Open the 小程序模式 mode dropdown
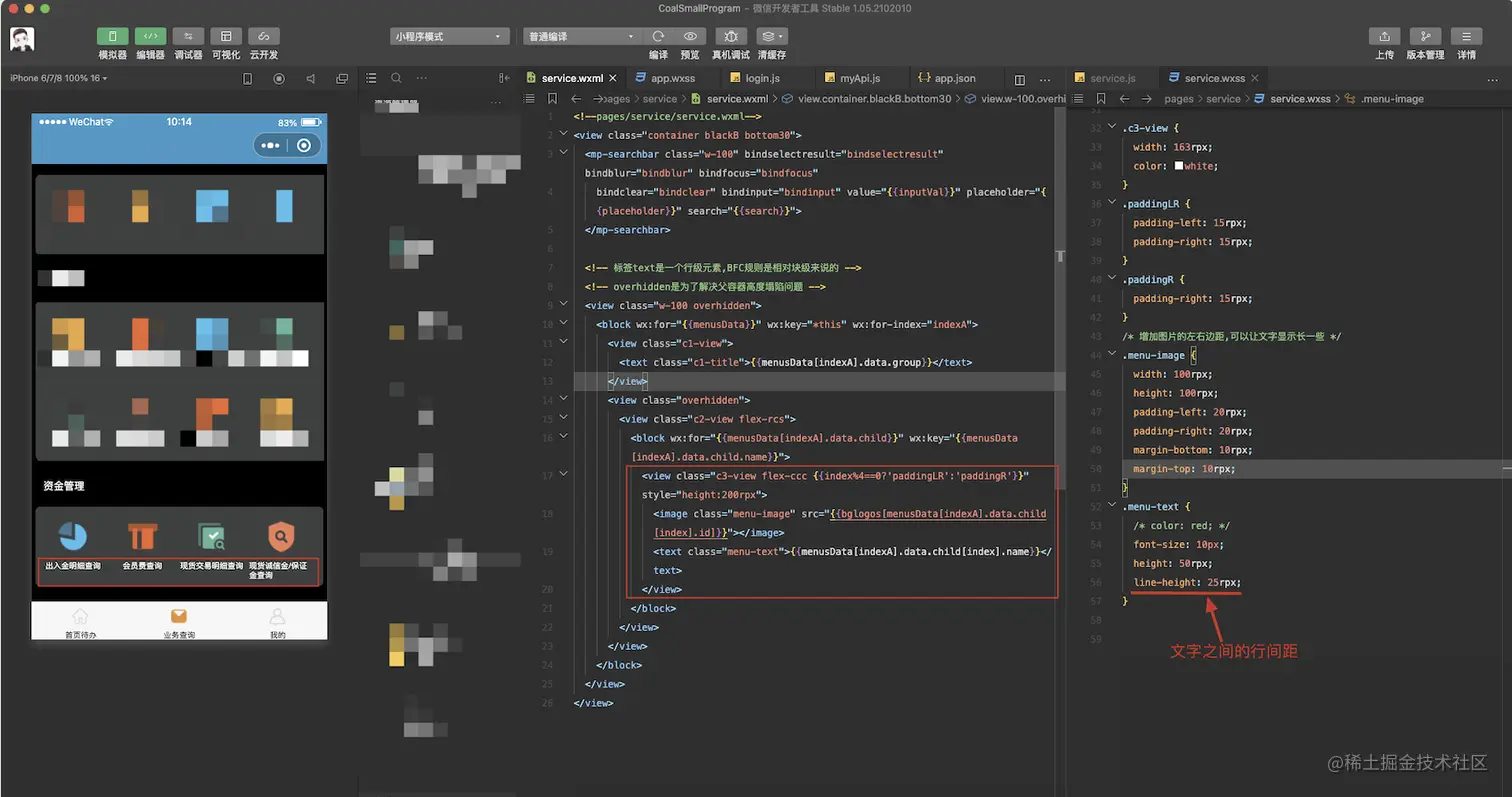Image resolution: width=1512 pixels, height=797 pixels. coord(450,36)
